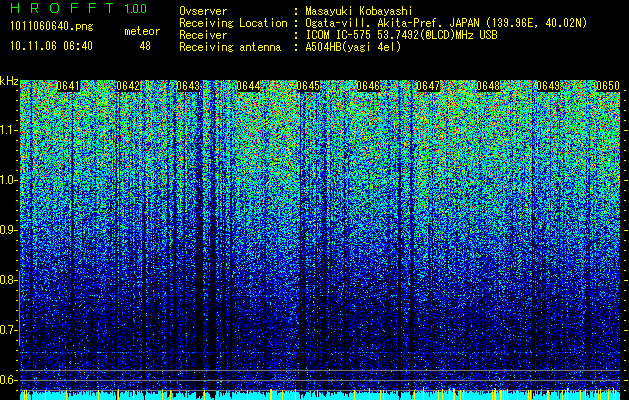Click the 0641 time marker label
629x400 pixels.
pyautogui.click(x=68, y=86)
